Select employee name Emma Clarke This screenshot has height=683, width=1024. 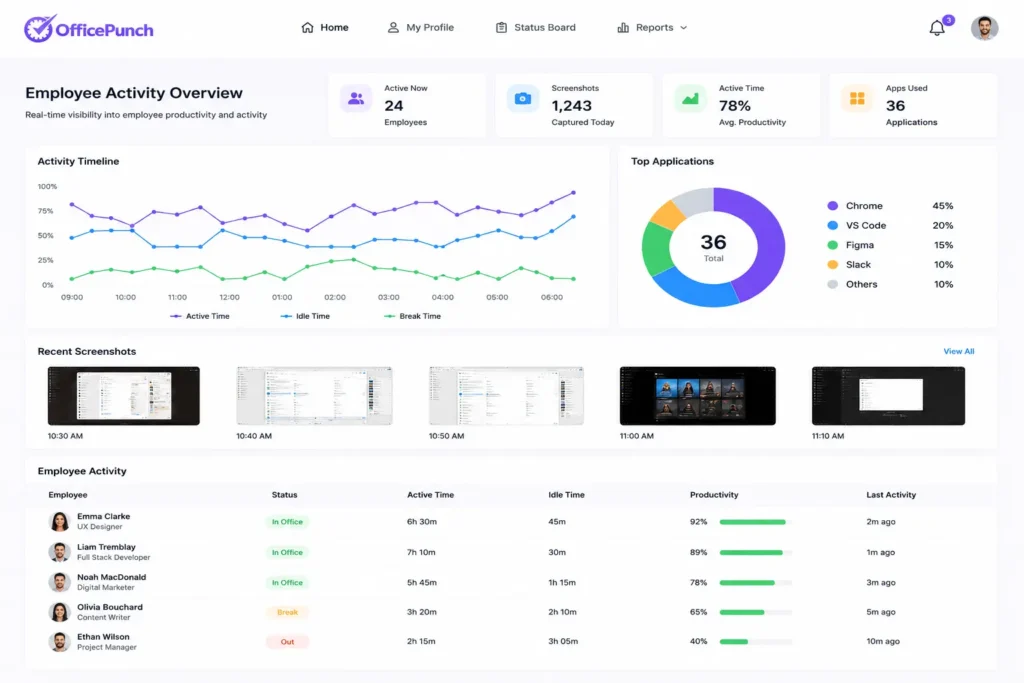pyautogui.click(x=103, y=516)
